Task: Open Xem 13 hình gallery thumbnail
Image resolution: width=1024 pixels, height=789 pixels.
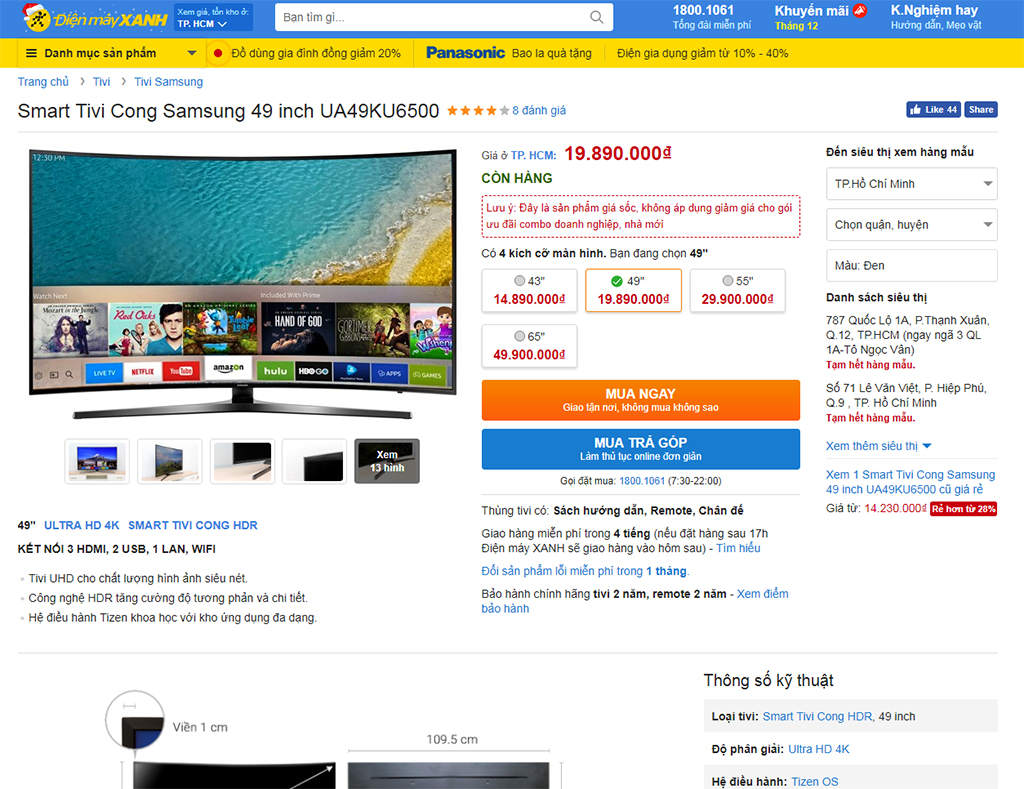Action: click(387, 461)
